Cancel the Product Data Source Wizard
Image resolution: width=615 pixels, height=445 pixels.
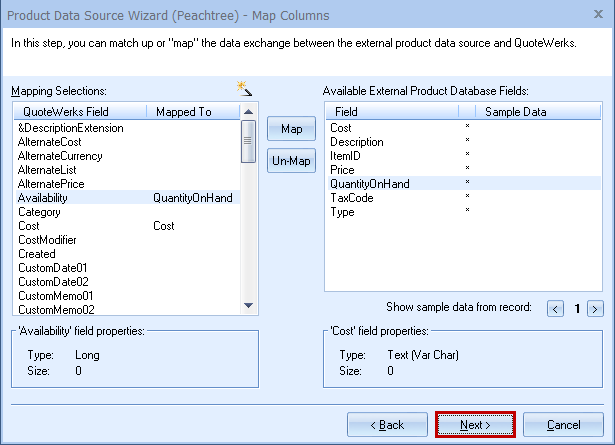pyautogui.click(x=563, y=425)
